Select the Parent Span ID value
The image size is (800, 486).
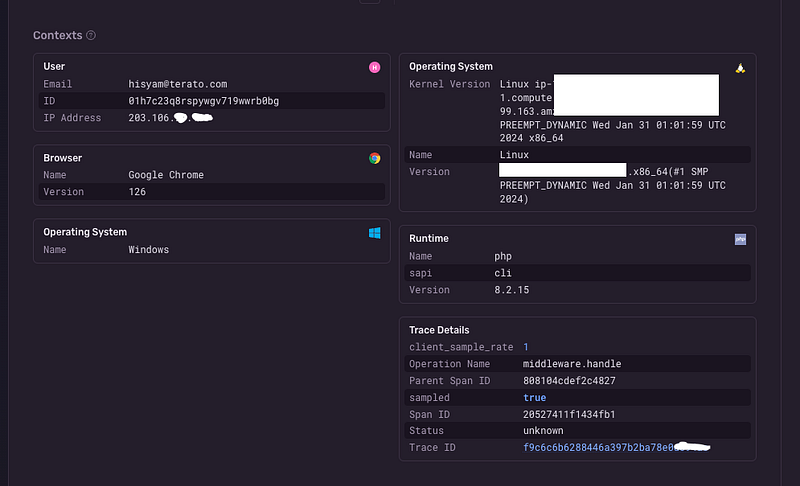tap(569, 380)
